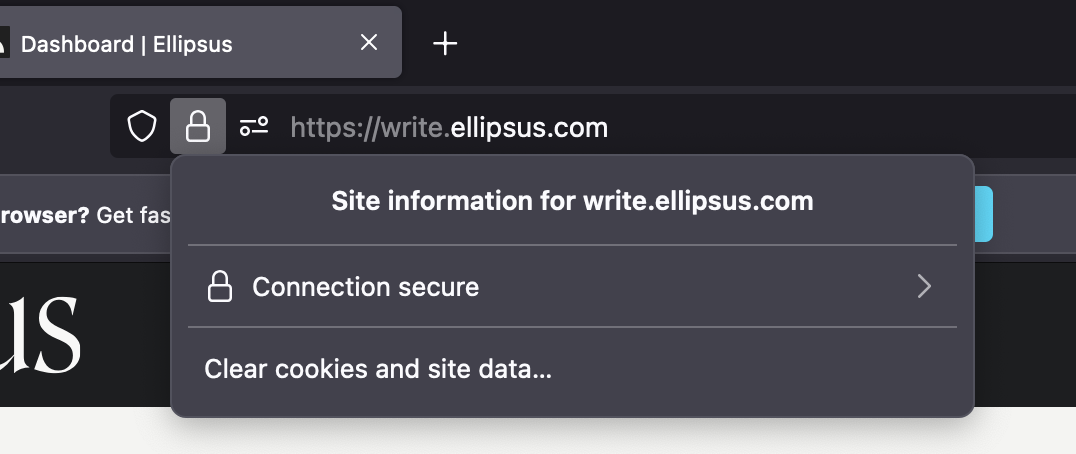Click the ellipsus.com domain in URL
This screenshot has height=454, width=1076.
529,127
